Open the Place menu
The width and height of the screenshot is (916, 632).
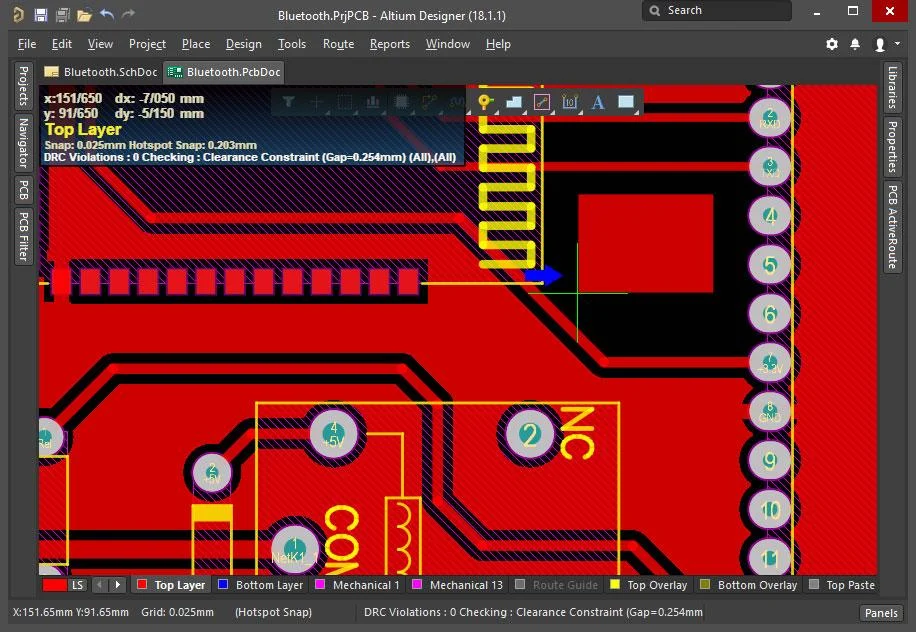(x=196, y=44)
